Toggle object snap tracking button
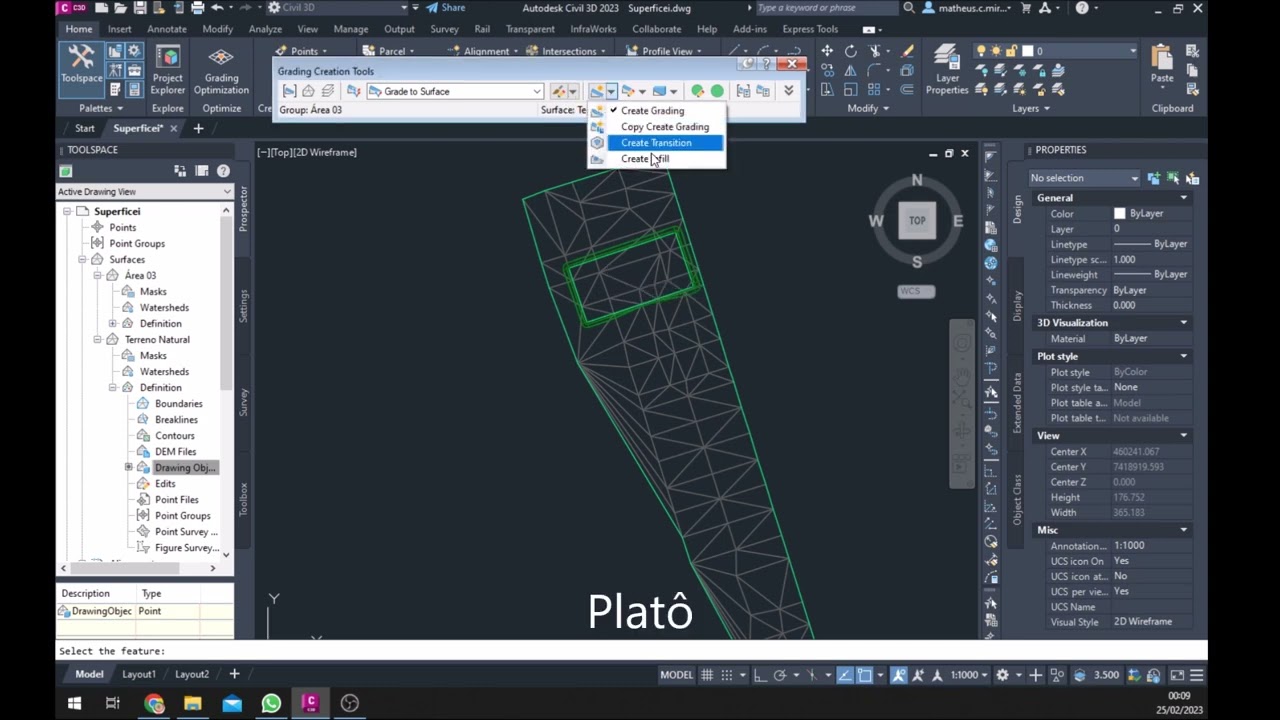The height and width of the screenshot is (720, 1280). coord(845,675)
